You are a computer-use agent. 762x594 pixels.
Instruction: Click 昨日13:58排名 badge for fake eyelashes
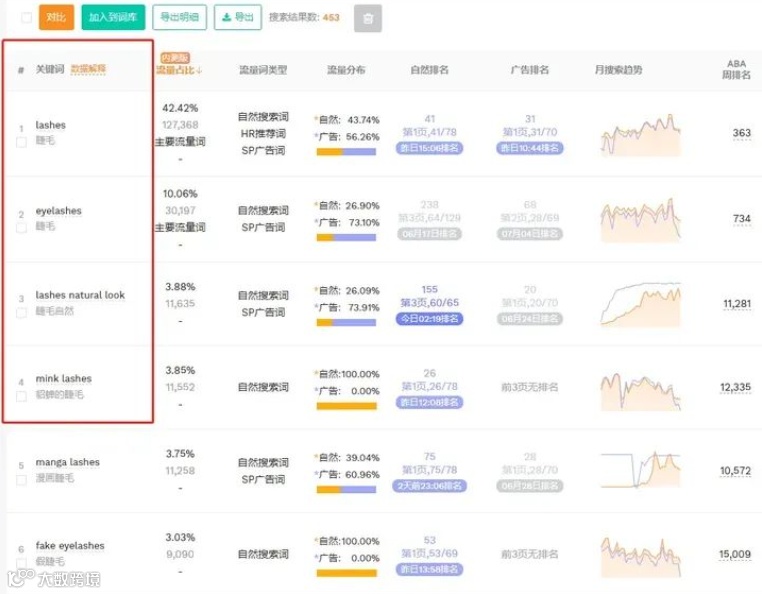coord(429,569)
